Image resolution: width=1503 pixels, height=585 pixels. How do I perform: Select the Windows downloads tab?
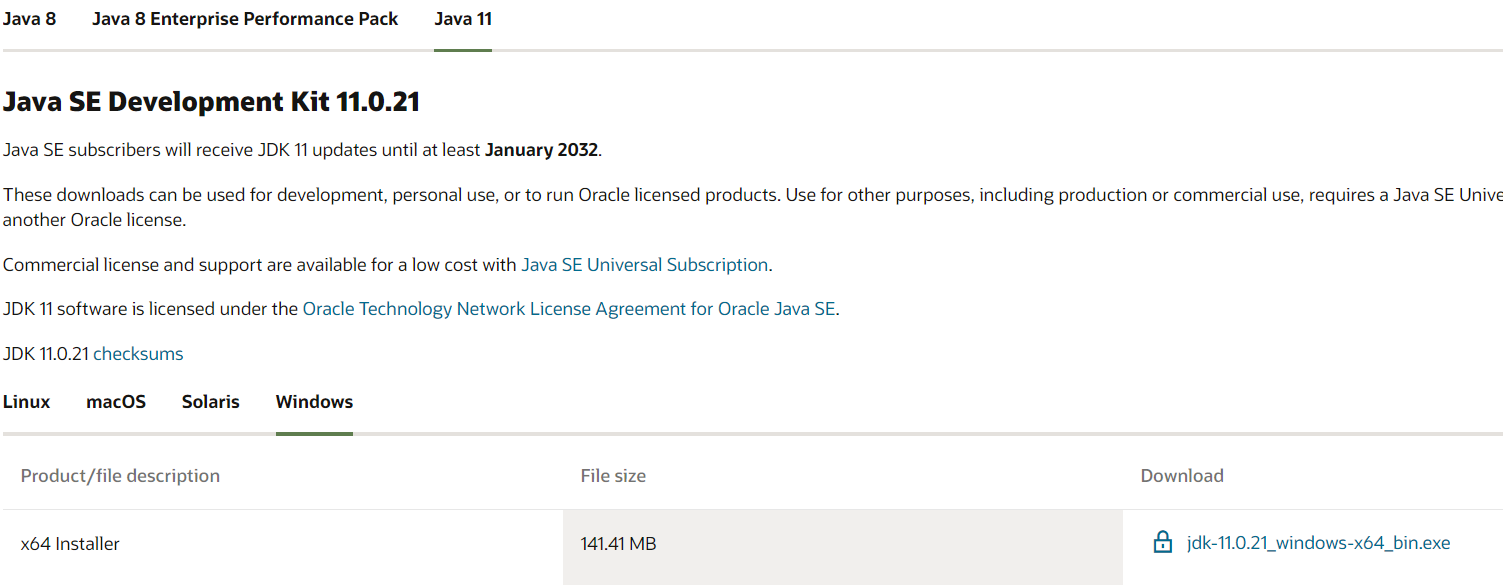pos(314,402)
